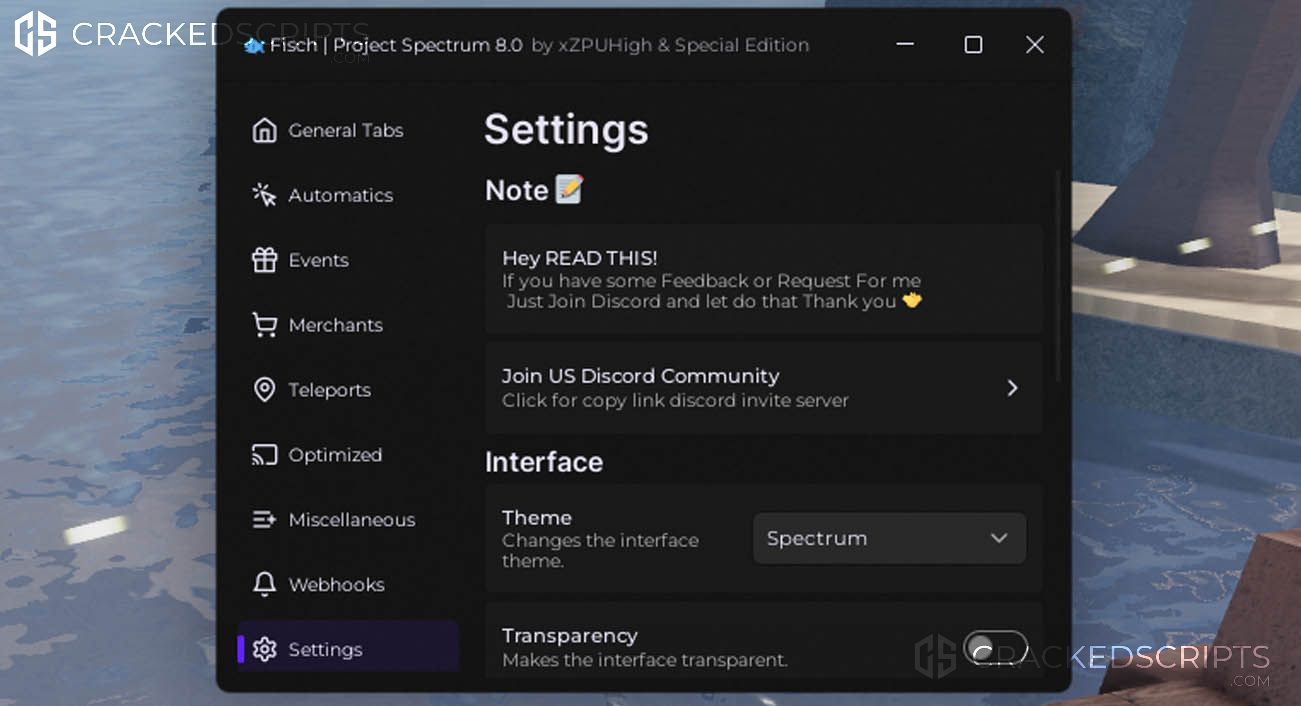
Task: Switch to the Automatics tab
Action: point(348,195)
